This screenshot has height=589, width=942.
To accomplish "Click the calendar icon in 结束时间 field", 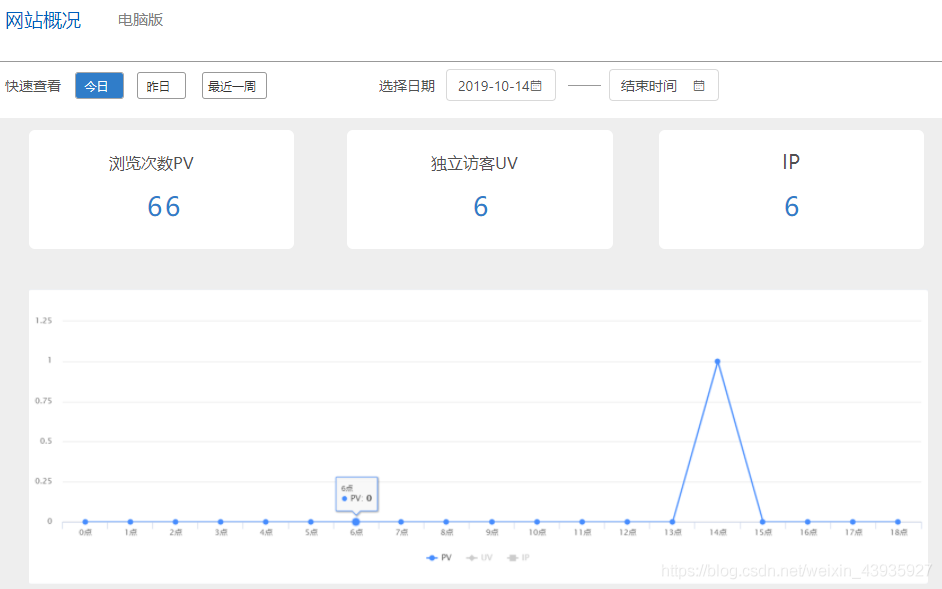I will click(x=699, y=86).
